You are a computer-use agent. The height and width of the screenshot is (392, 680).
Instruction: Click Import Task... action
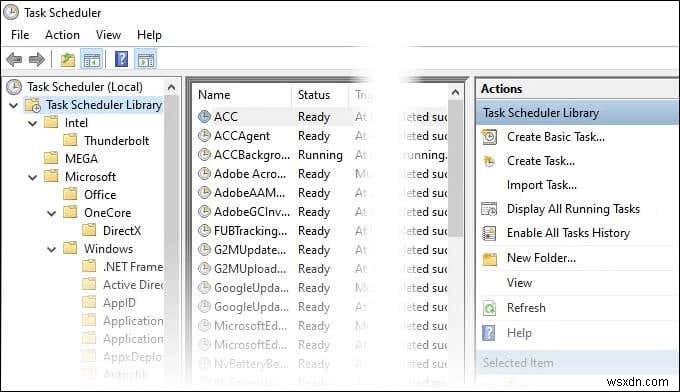[x=542, y=186]
